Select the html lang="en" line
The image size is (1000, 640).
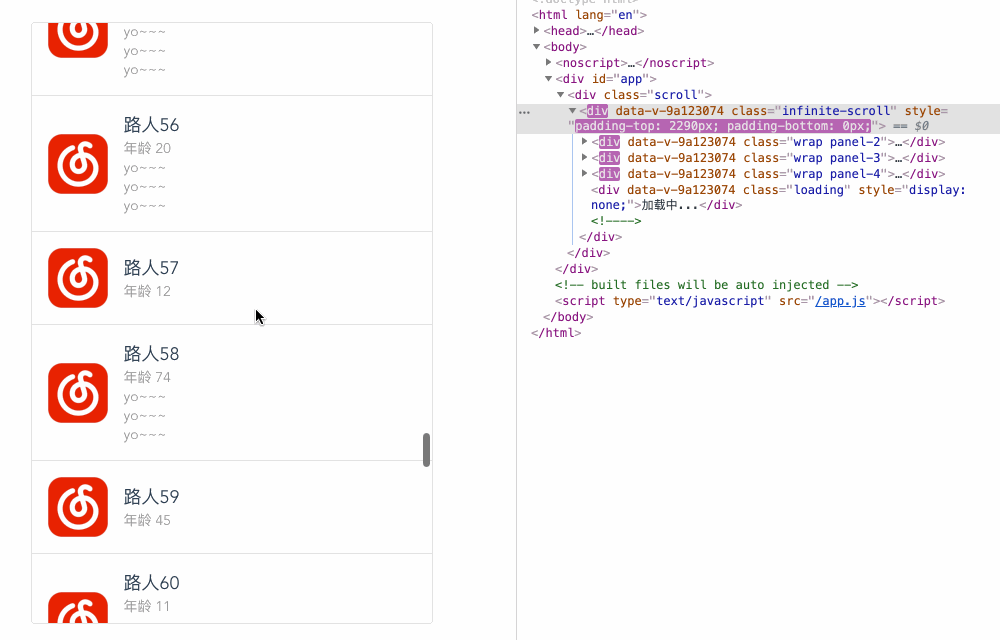click(x=589, y=15)
